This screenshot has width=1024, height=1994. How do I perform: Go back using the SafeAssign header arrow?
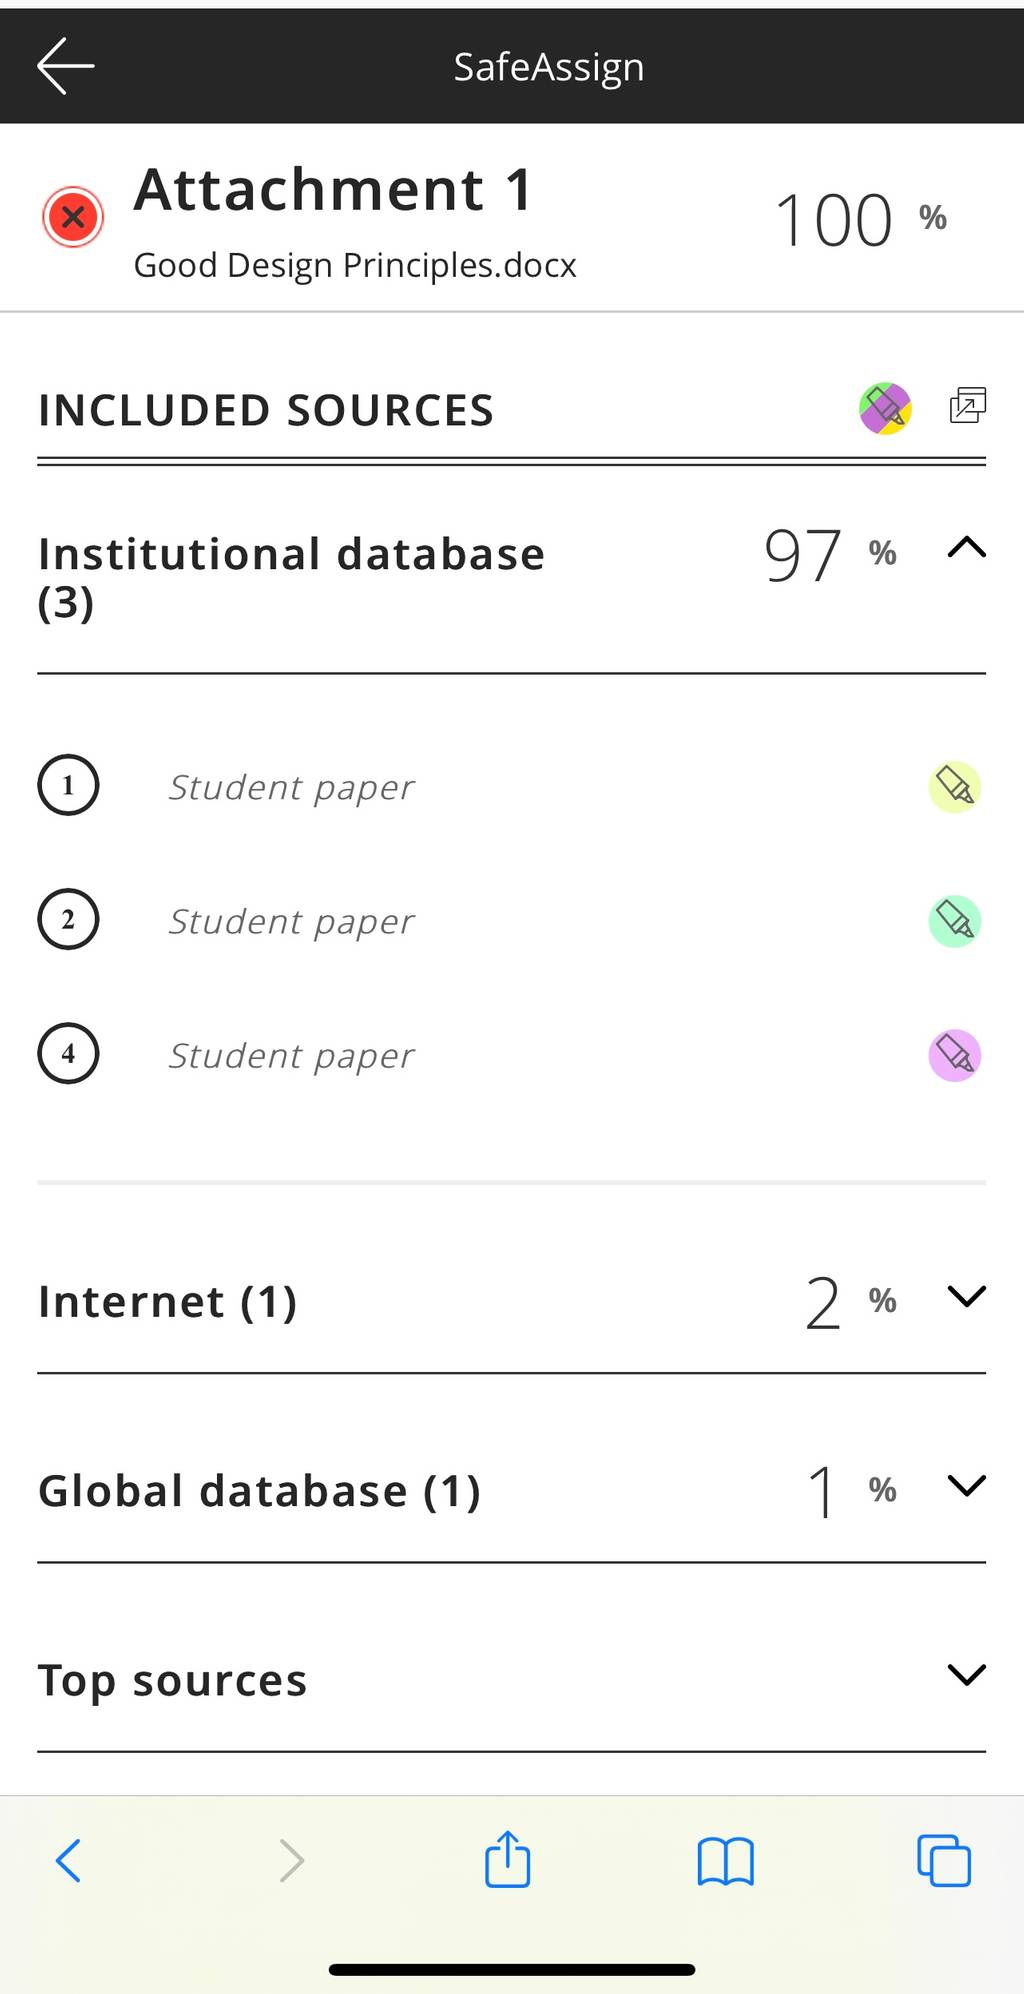pos(66,66)
